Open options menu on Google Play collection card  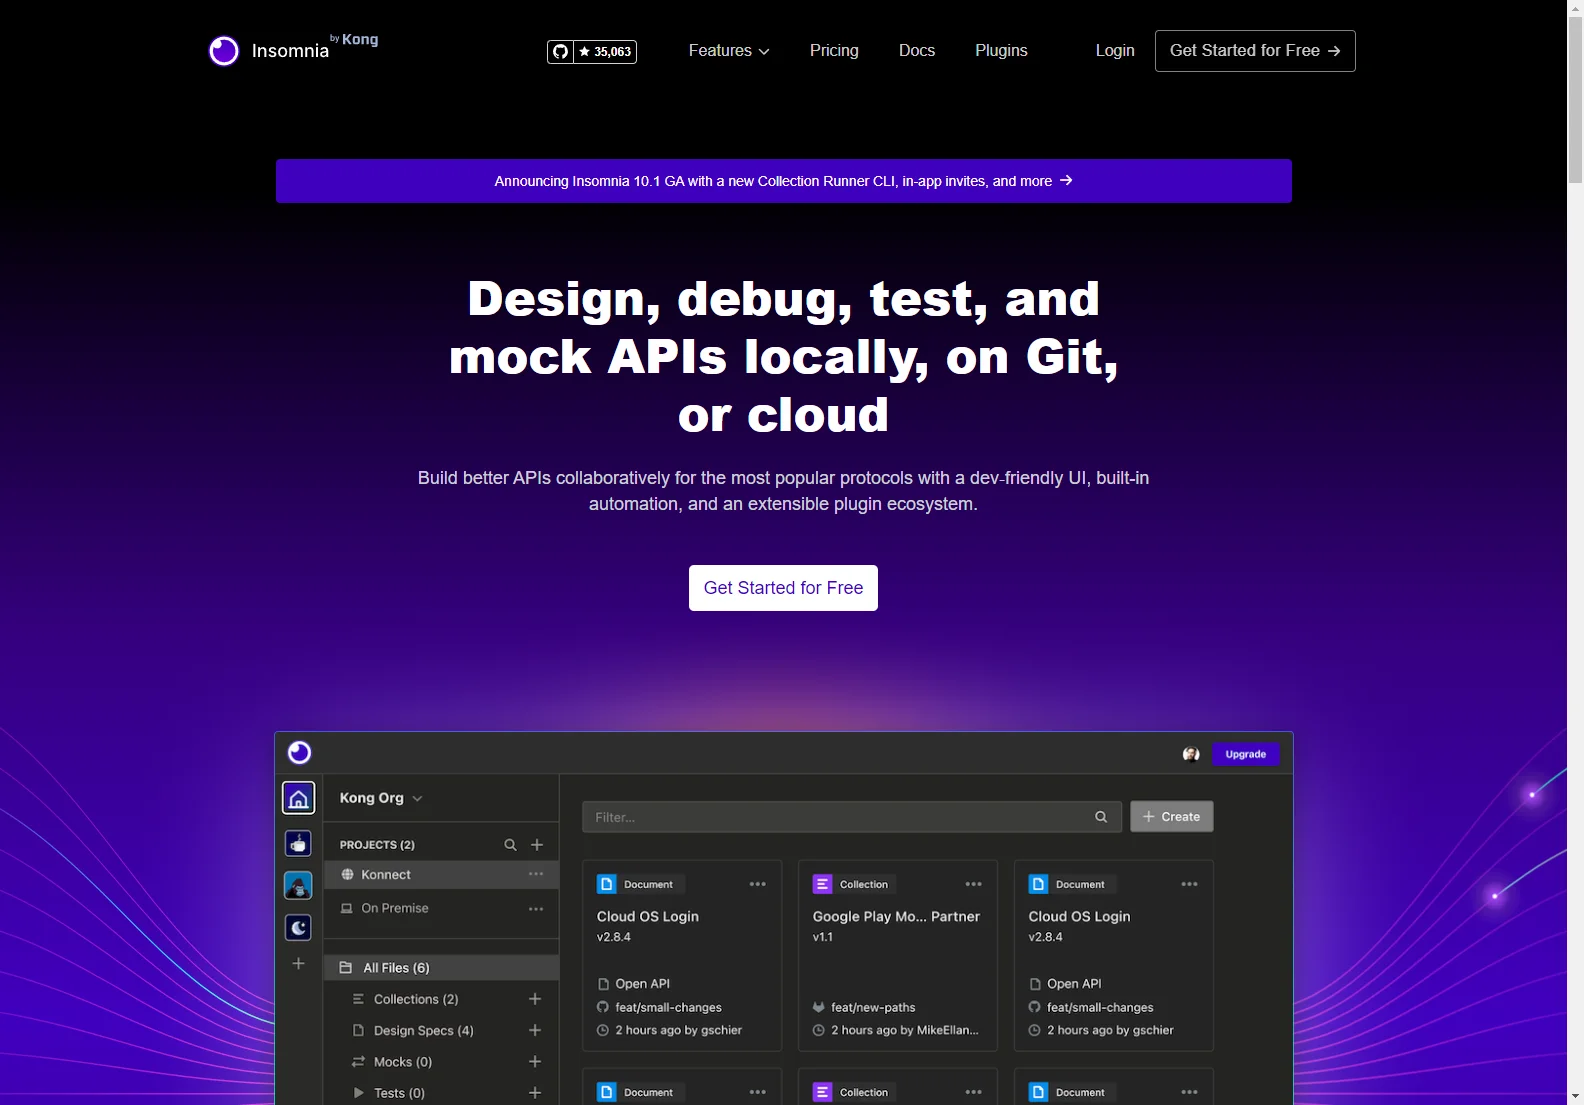[974, 884]
